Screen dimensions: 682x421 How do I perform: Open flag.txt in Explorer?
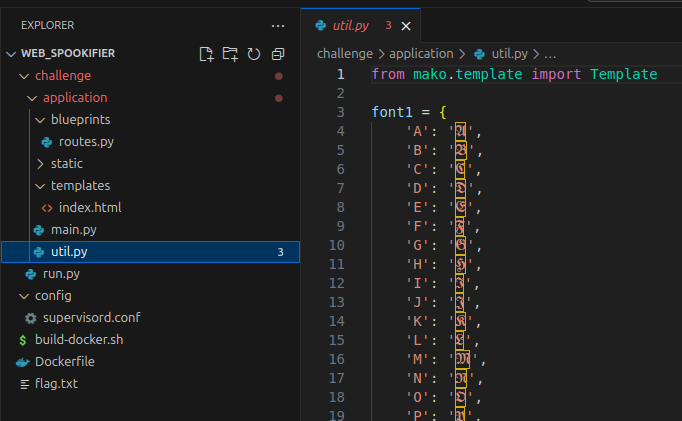coord(56,384)
